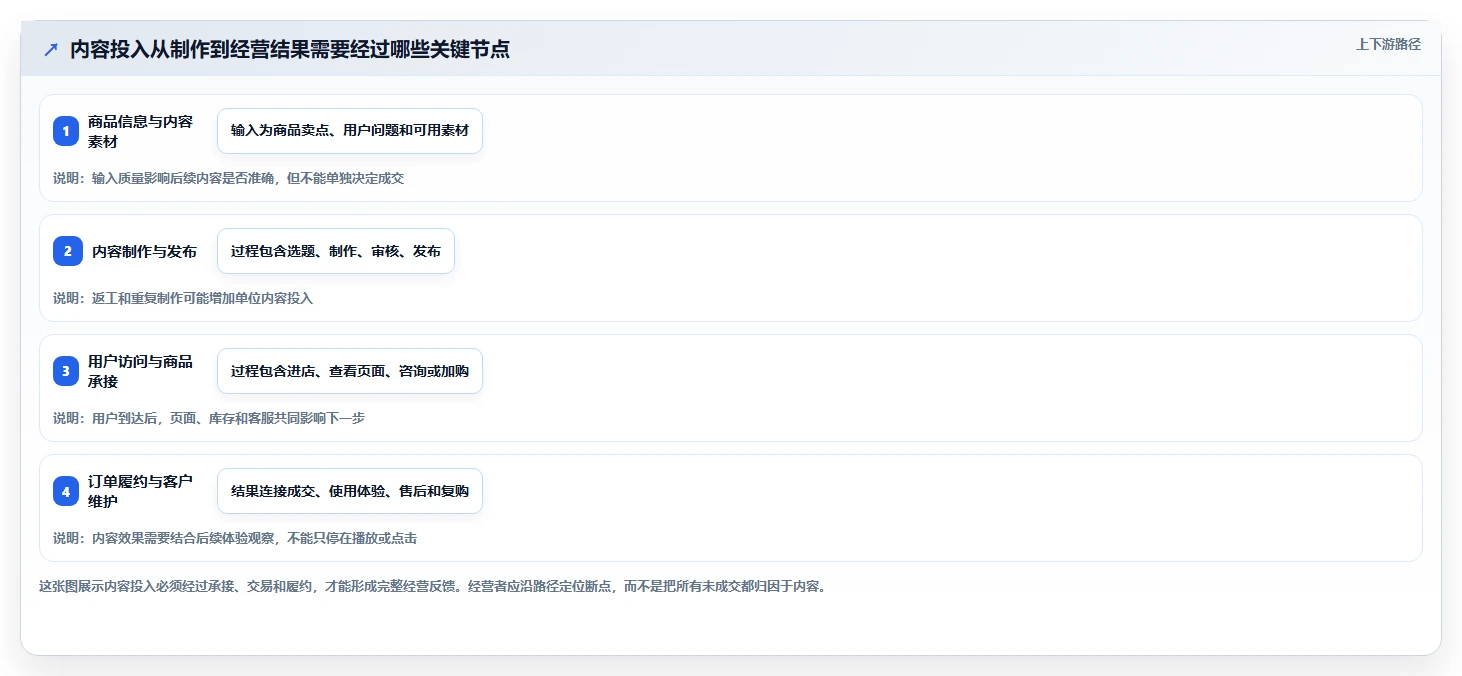Click the 过程包含进店、查看页面、咨询或加购 chip
The image size is (1462, 676).
[350, 371]
